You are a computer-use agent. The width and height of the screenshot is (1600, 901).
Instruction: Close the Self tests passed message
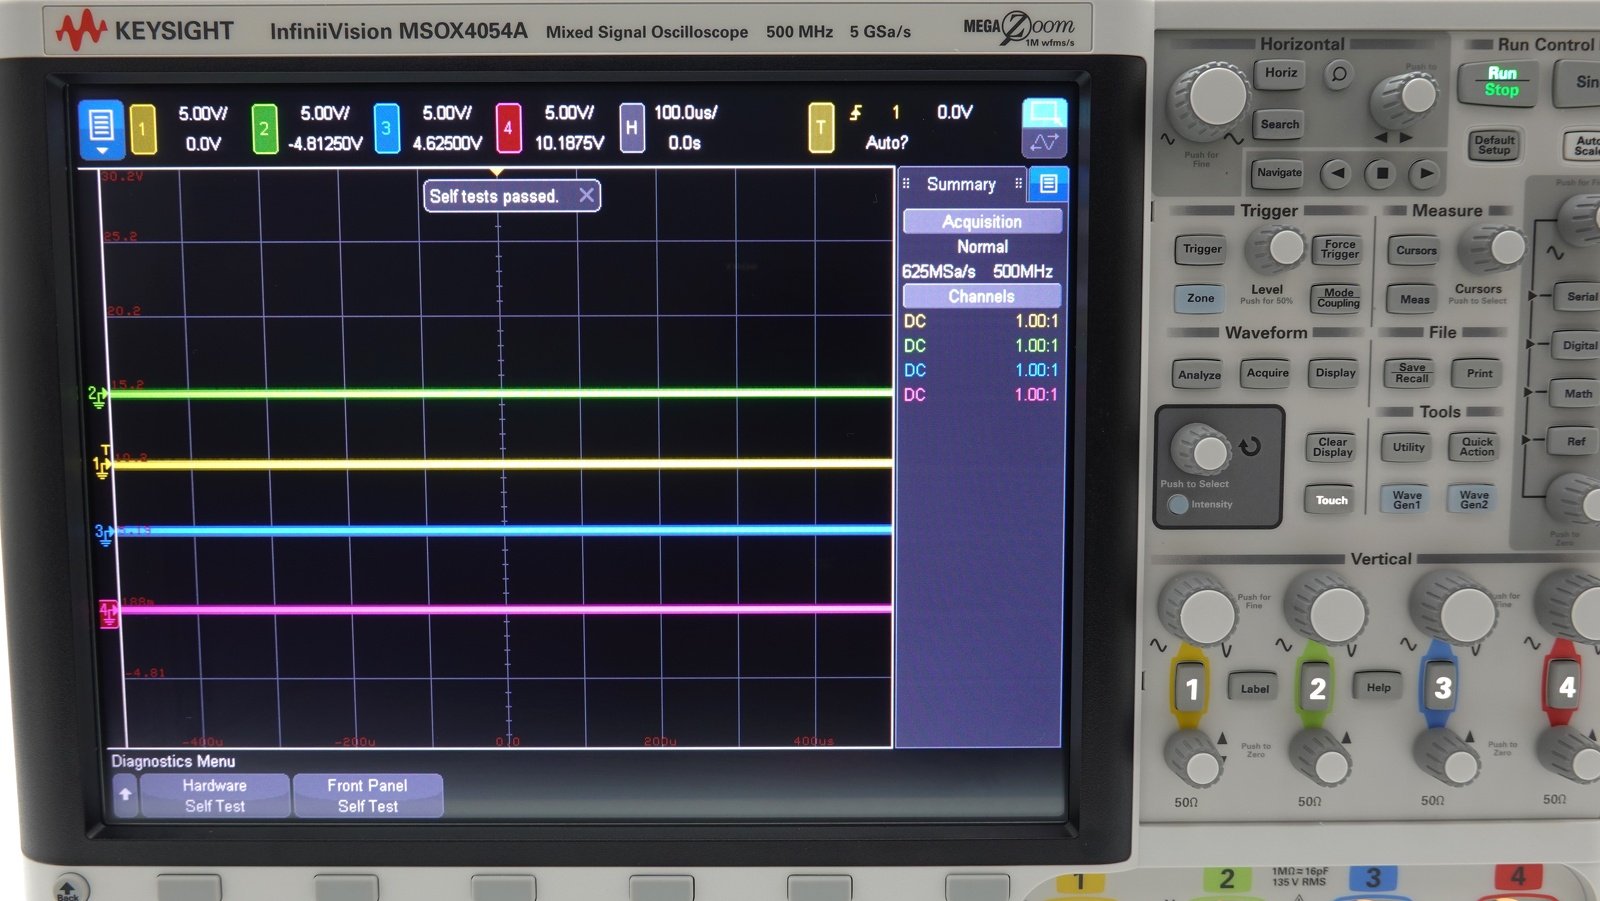click(x=587, y=196)
